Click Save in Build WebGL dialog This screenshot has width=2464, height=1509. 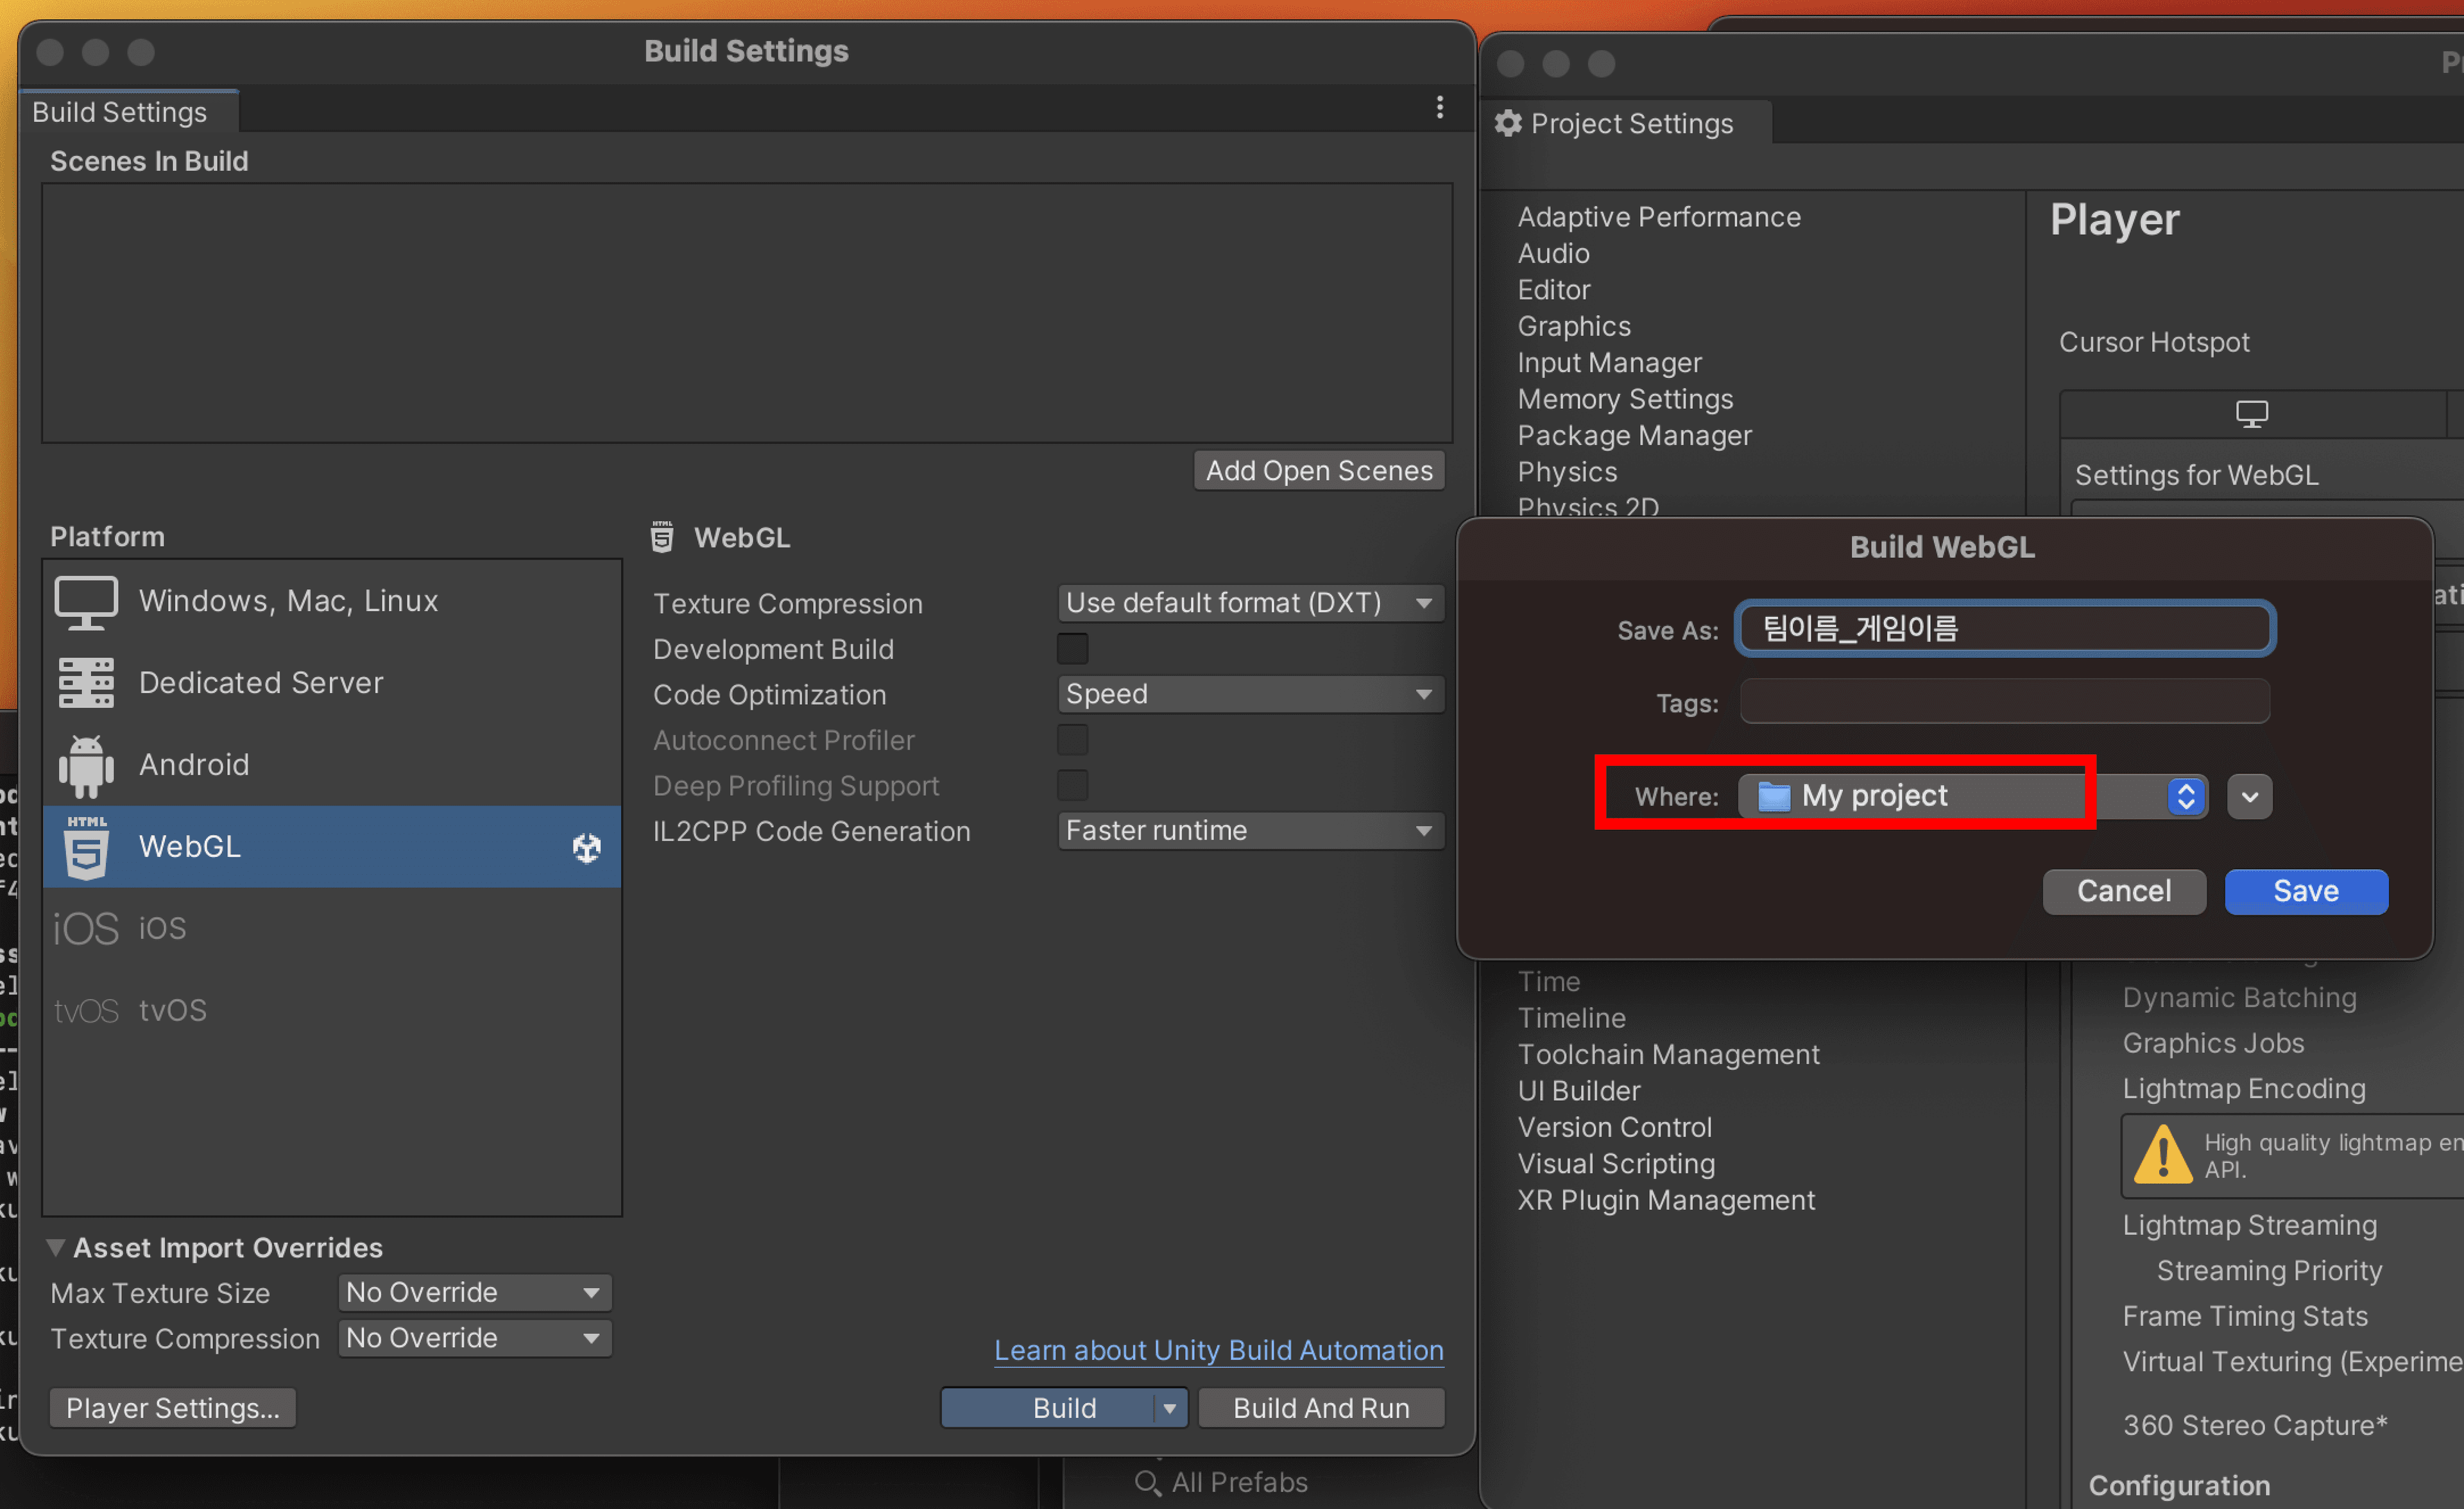point(2306,891)
